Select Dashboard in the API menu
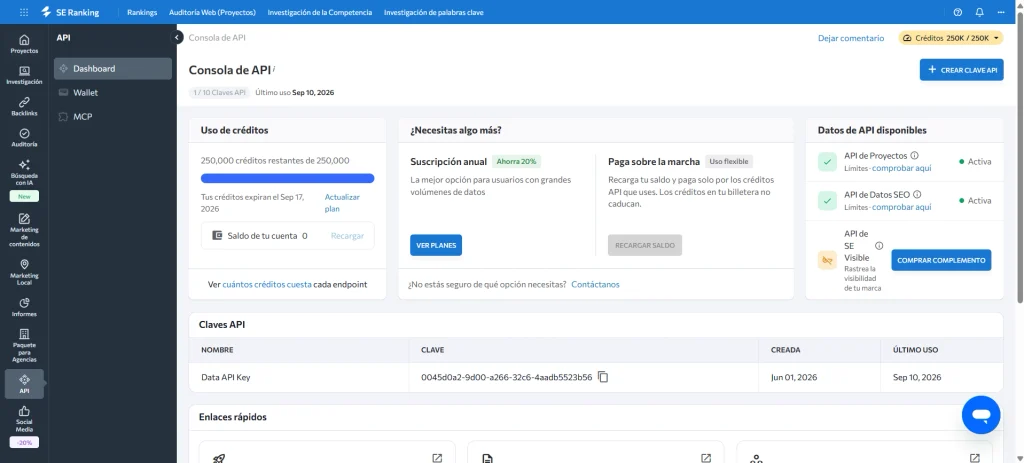1024x463 pixels. tap(113, 69)
